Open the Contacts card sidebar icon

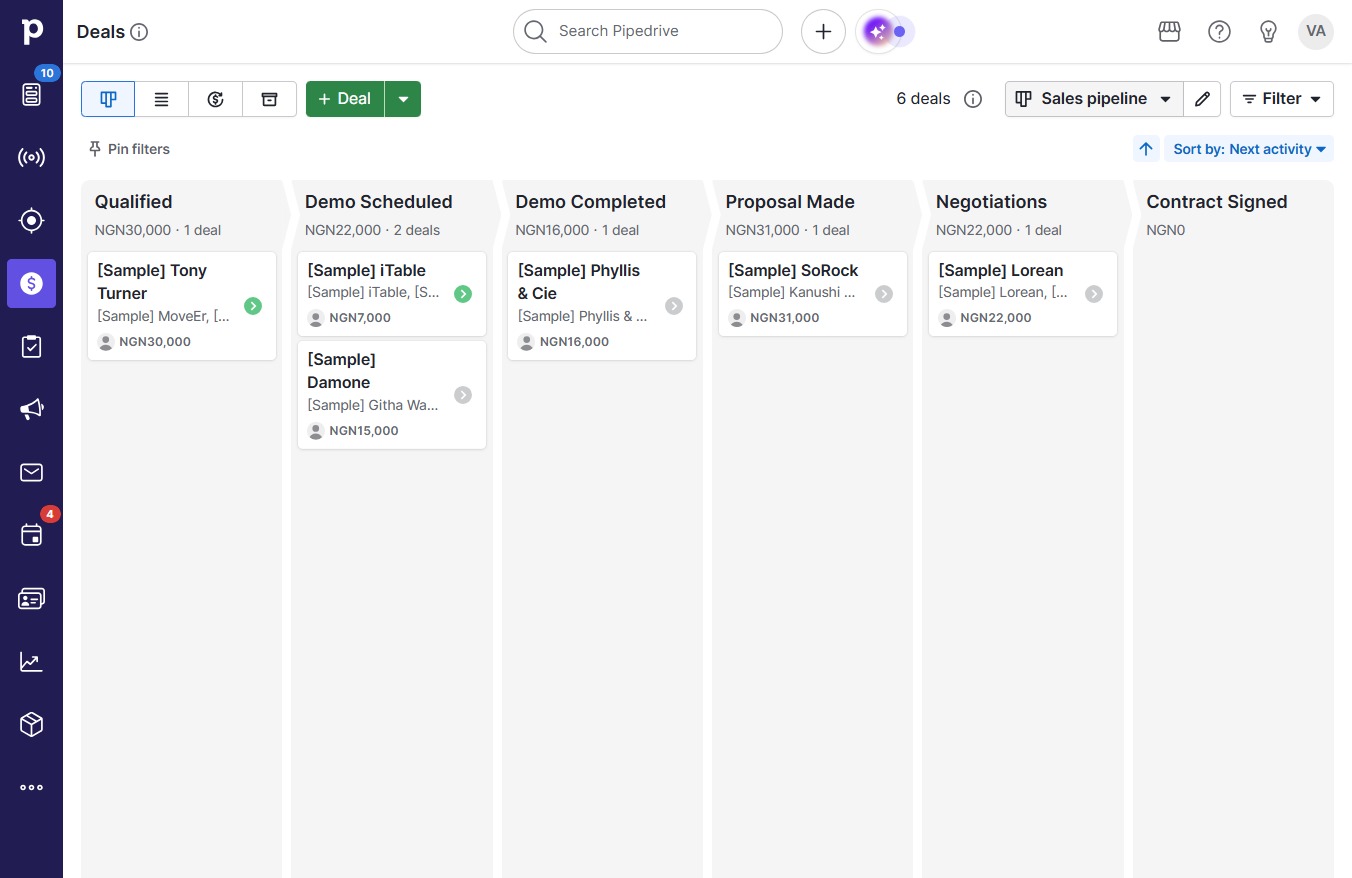coord(32,598)
